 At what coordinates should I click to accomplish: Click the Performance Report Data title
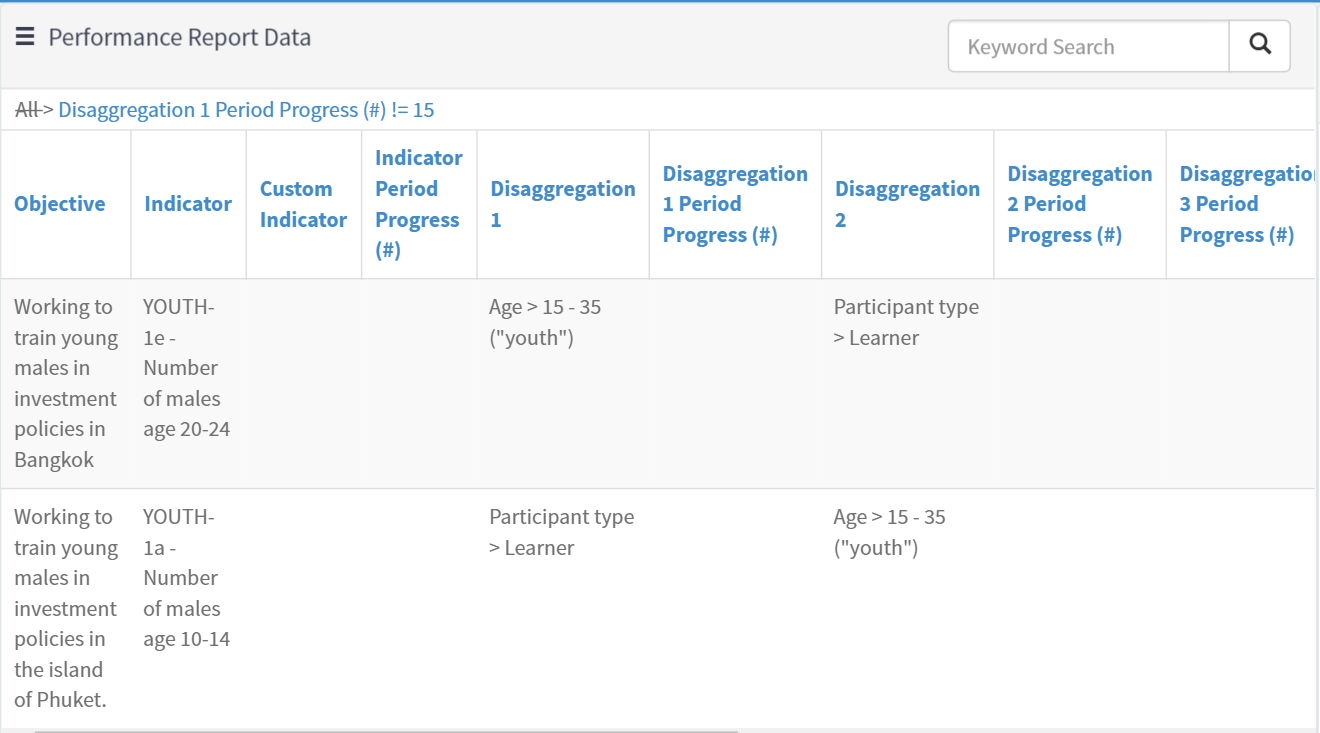(x=179, y=38)
